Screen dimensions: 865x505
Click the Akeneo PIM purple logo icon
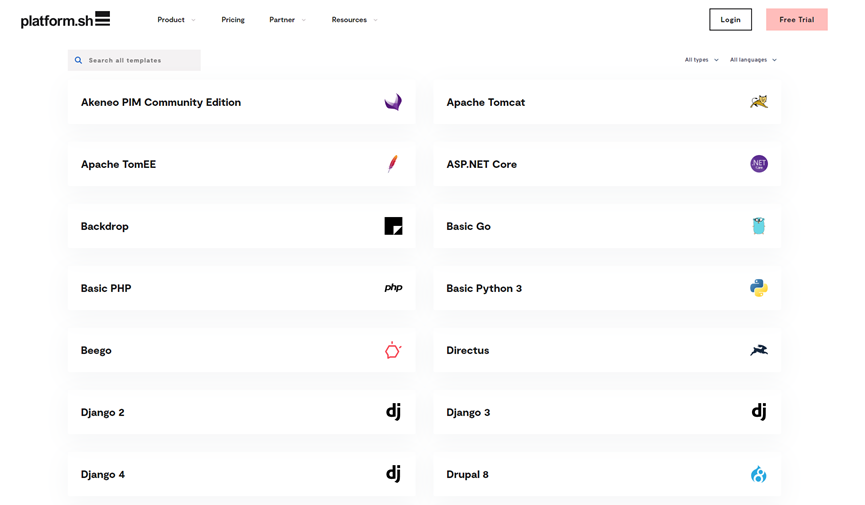[x=393, y=102]
